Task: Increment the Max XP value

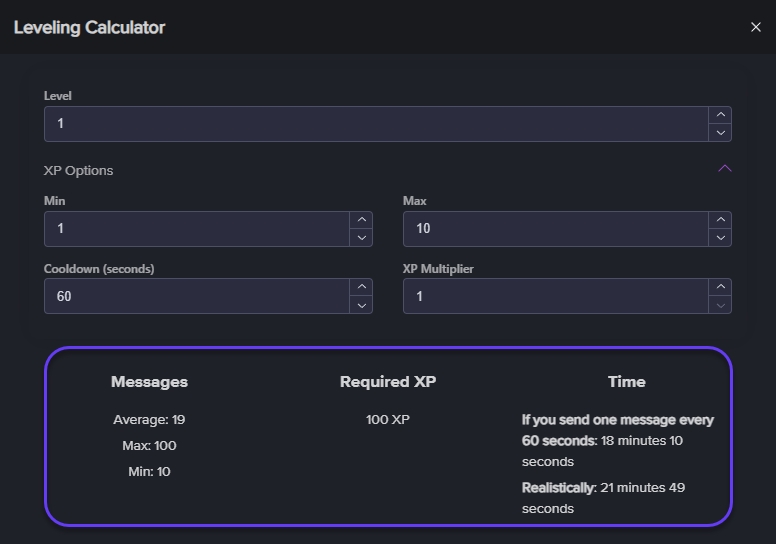Action: coord(720,220)
